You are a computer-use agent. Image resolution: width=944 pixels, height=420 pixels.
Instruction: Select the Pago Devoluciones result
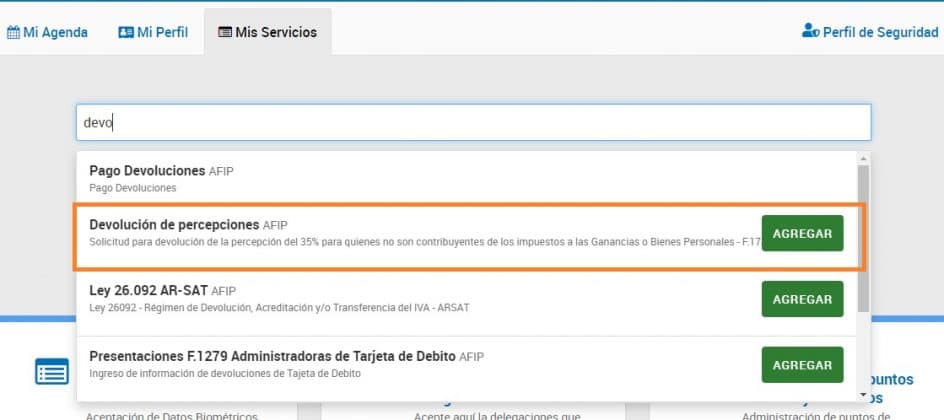(x=467, y=179)
